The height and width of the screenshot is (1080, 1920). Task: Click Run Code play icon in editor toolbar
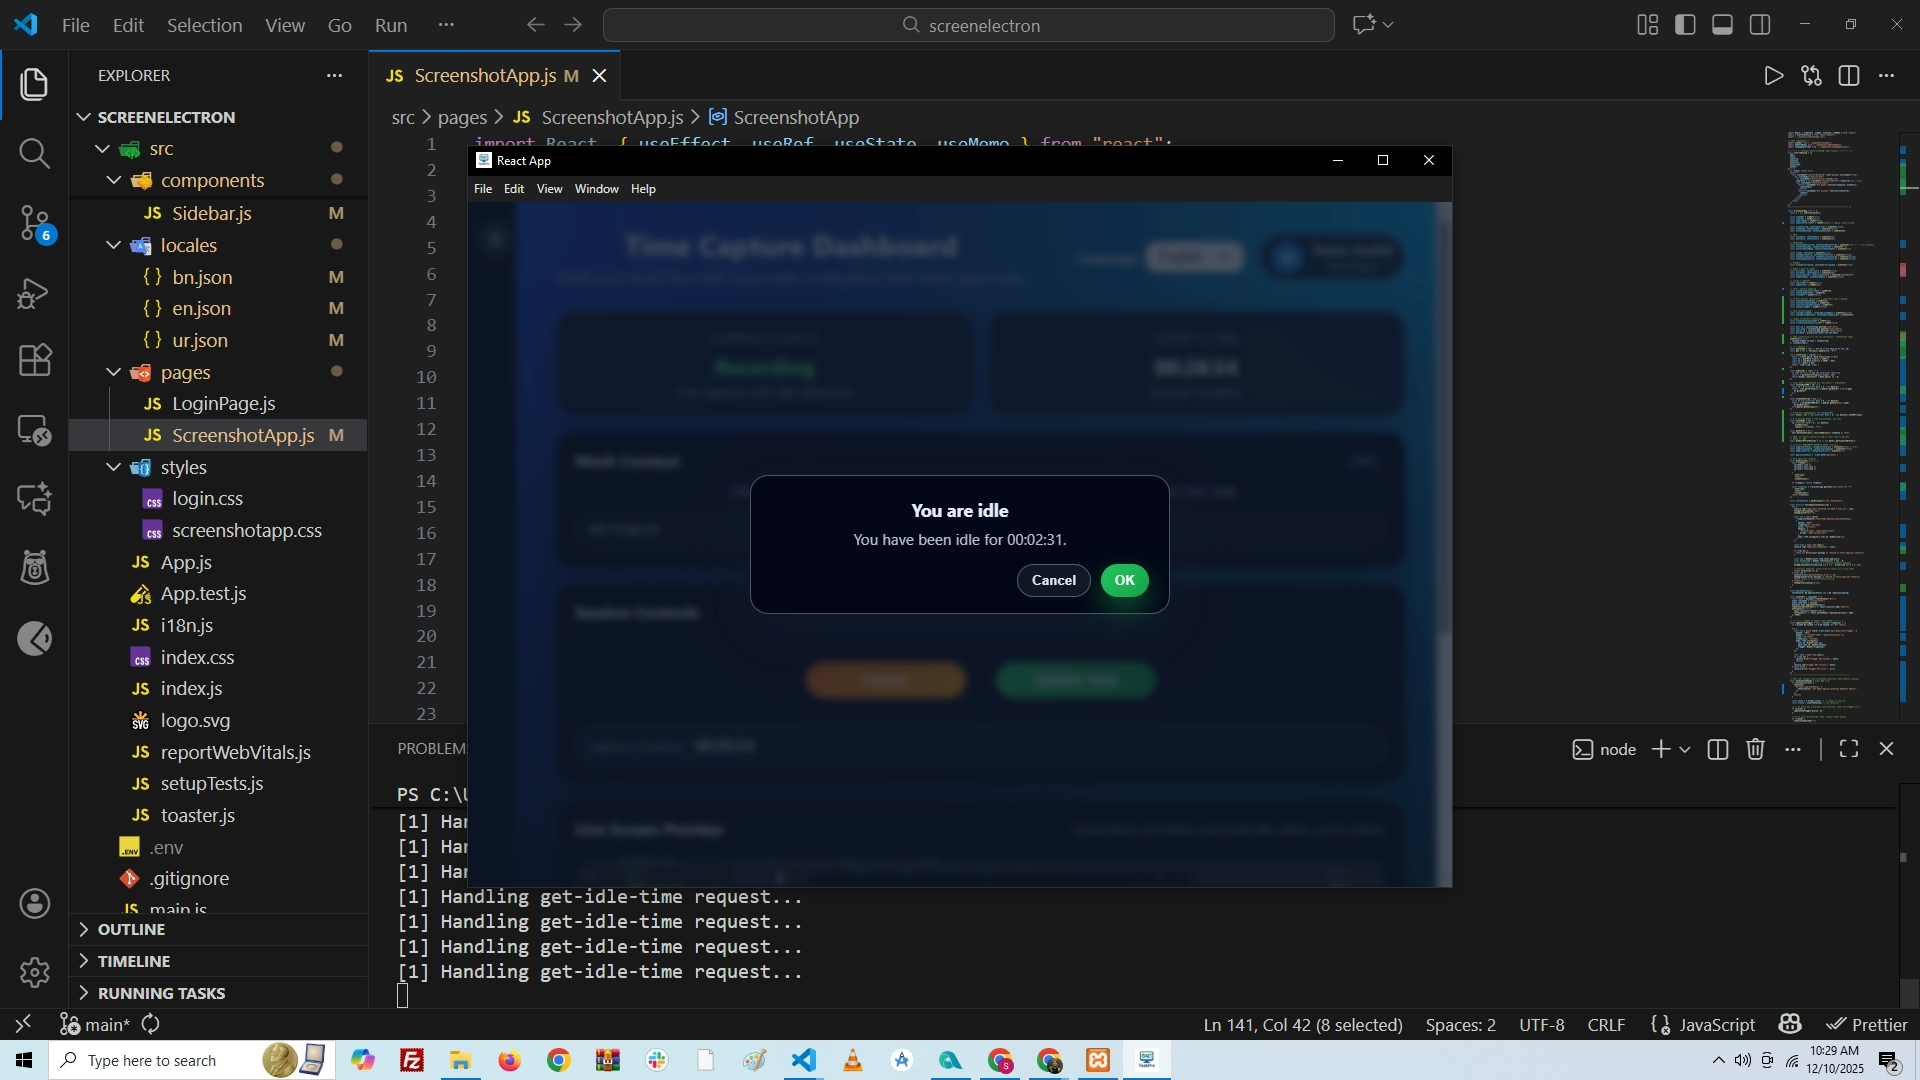(x=1773, y=76)
